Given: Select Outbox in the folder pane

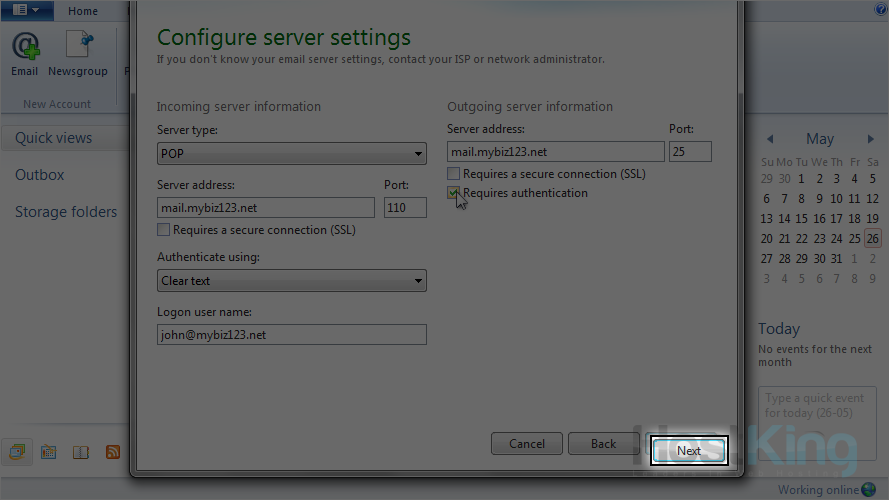Looking at the screenshot, I should pos(40,175).
